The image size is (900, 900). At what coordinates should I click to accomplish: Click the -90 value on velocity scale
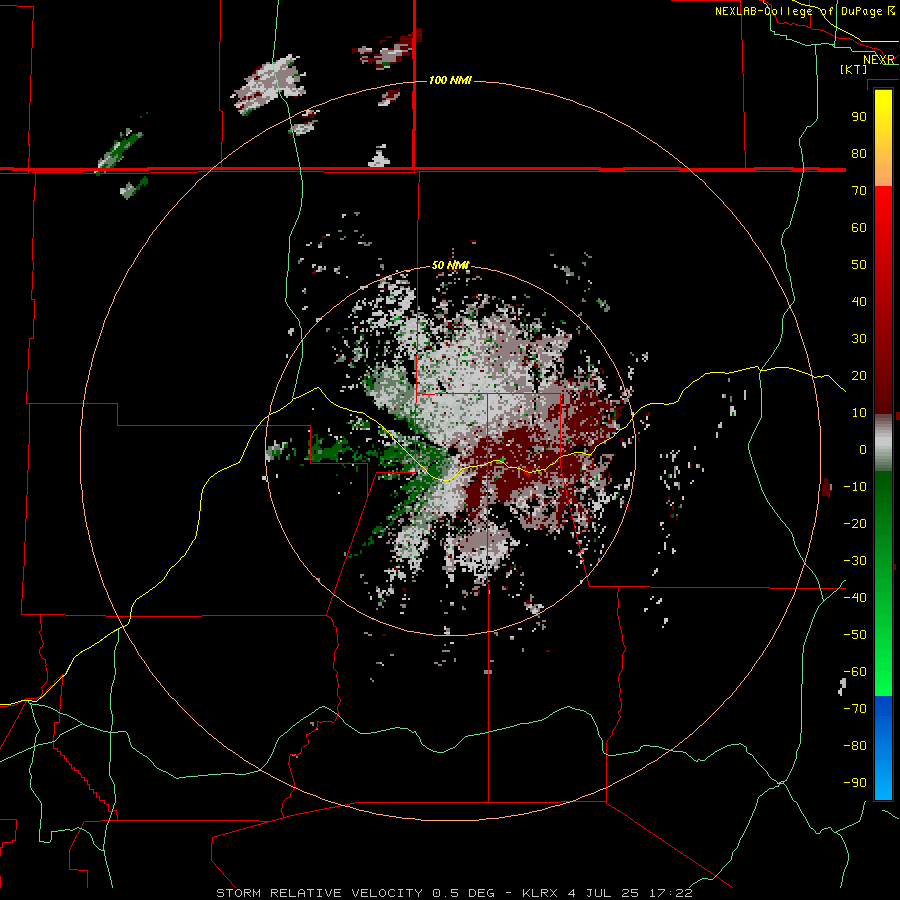pos(855,783)
